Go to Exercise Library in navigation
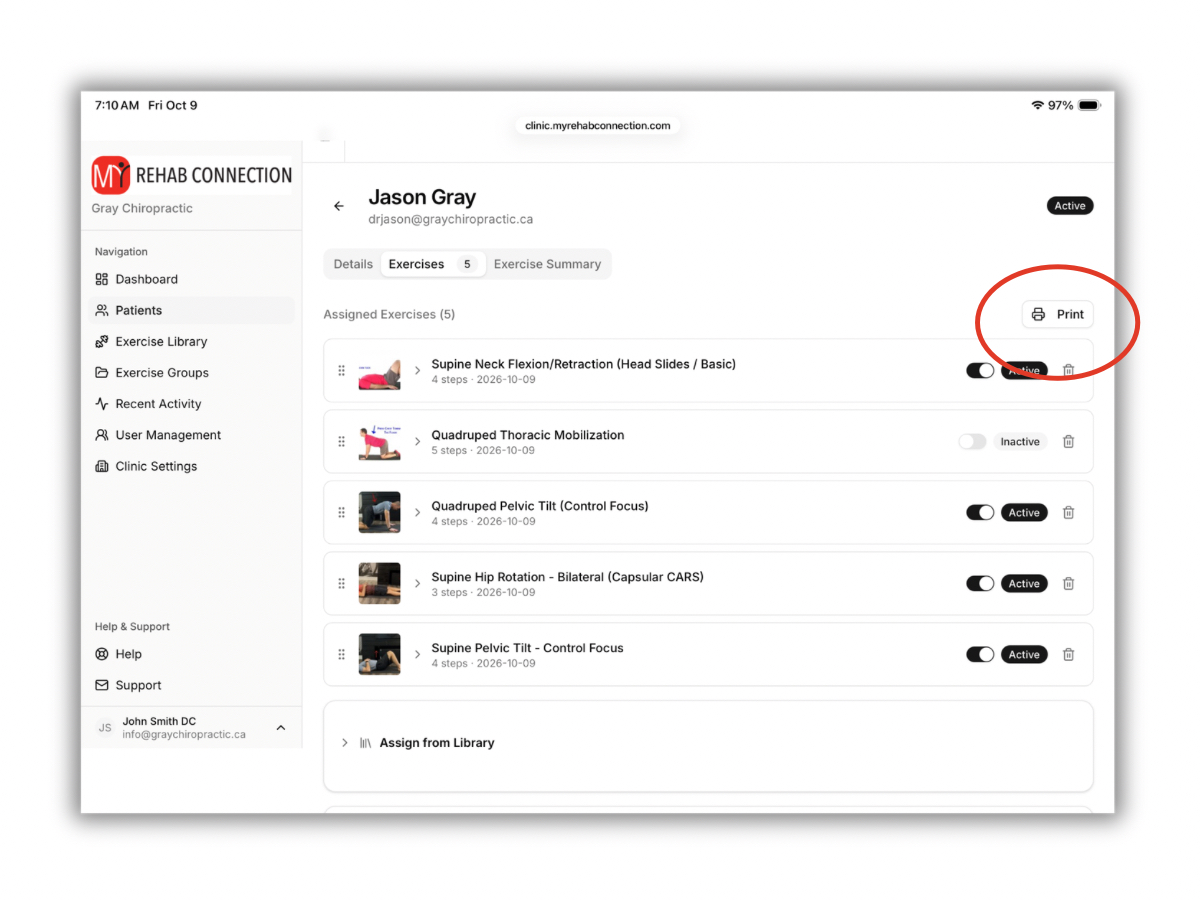The width and height of the screenshot is (1200, 900). [x=192, y=341]
